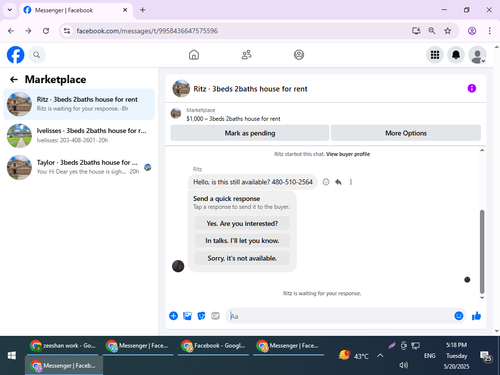This screenshot has height=375, width=500.
Task: Select the Messenger | Facebook browser tab
Action: click(x=76, y=10)
